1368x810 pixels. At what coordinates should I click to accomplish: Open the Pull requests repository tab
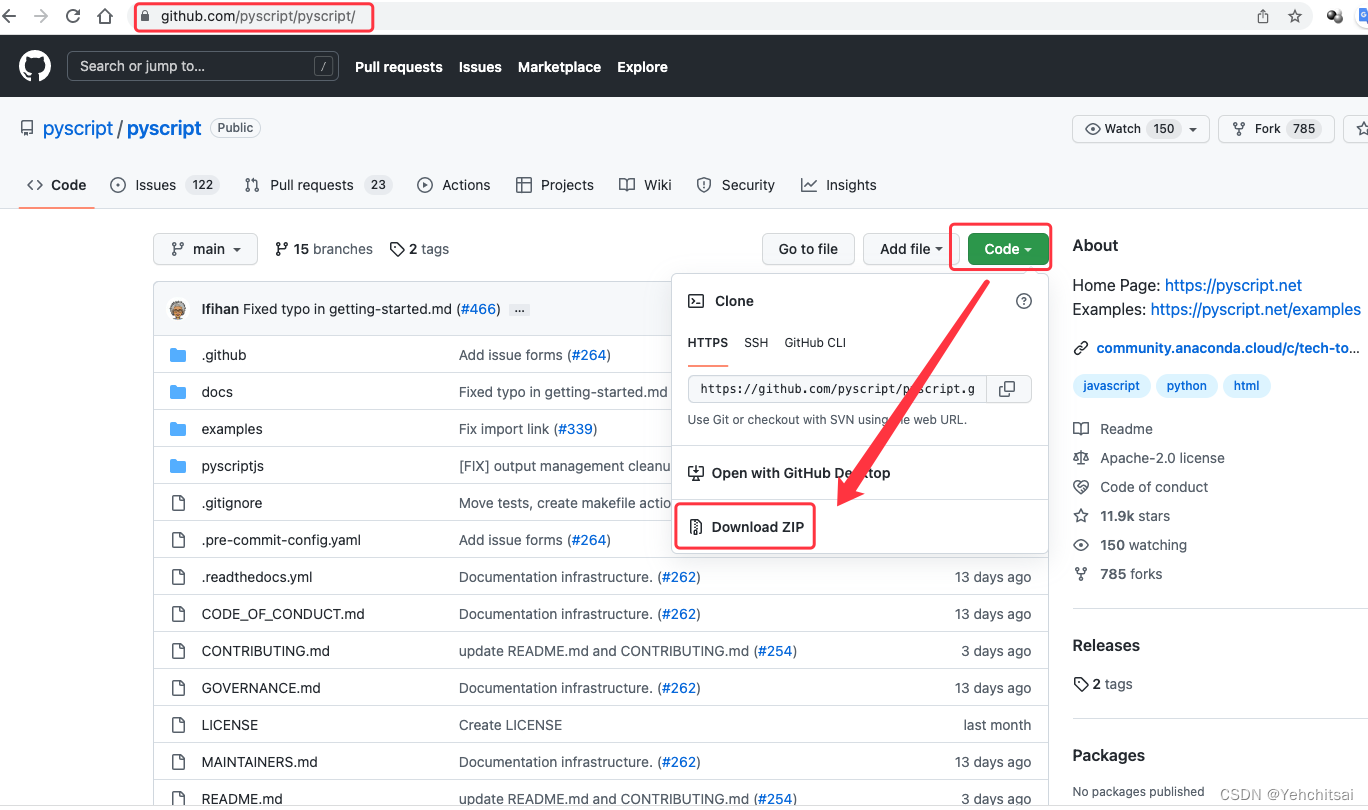tap(317, 185)
